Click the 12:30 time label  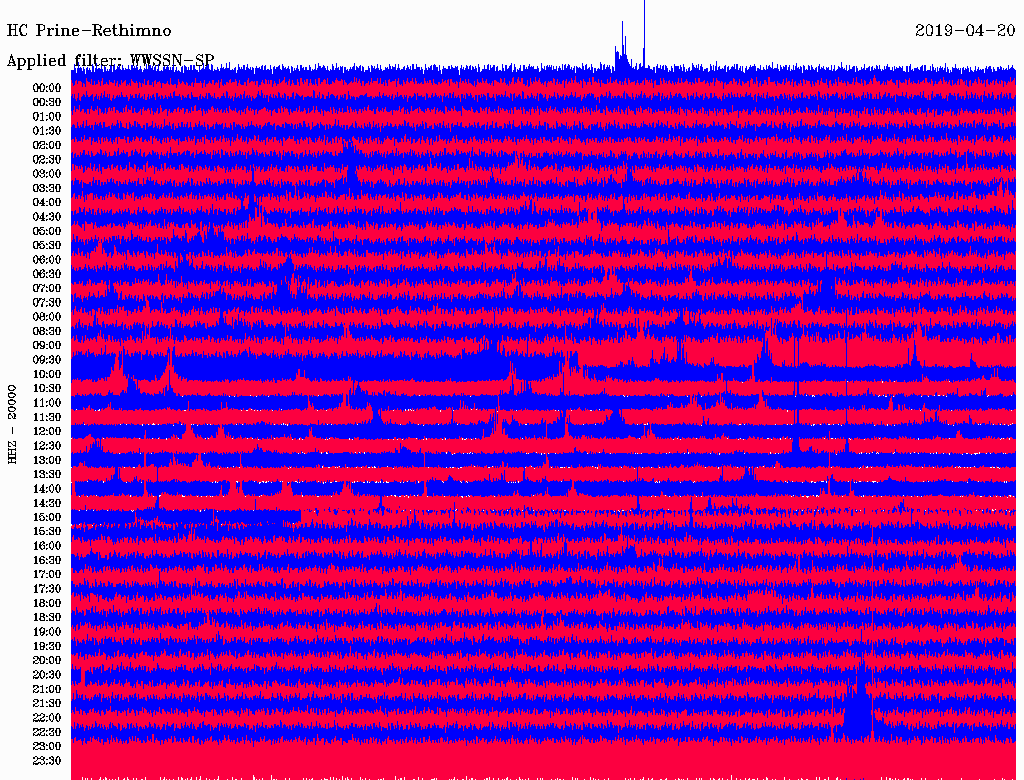point(47,446)
